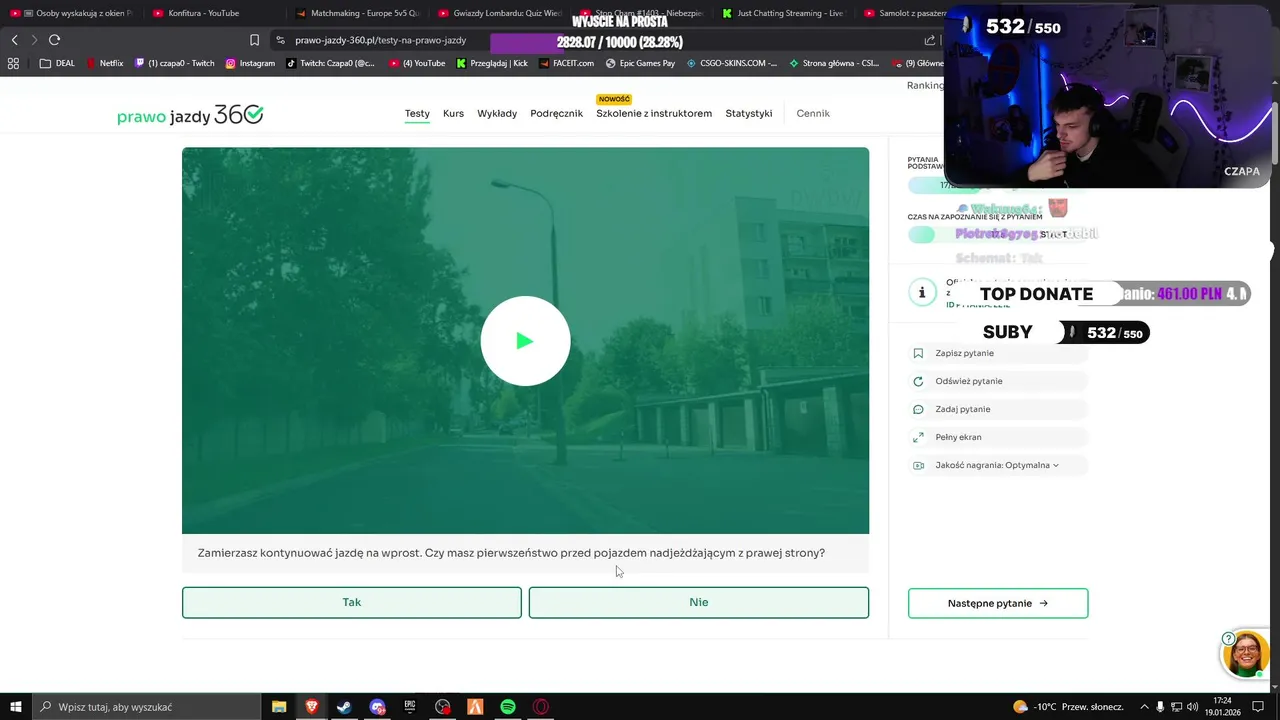This screenshot has height=720, width=1280.
Task: Open the czapa0 - Twitch bookmark
Action: tap(174, 63)
